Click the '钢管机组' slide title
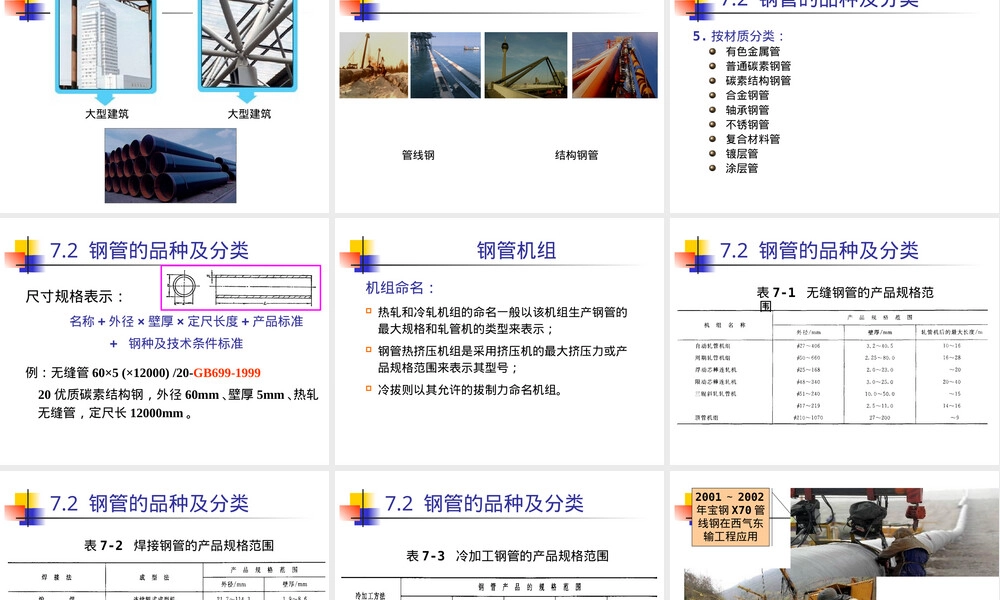The height and width of the screenshot is (600, 1000). (517, 251)
